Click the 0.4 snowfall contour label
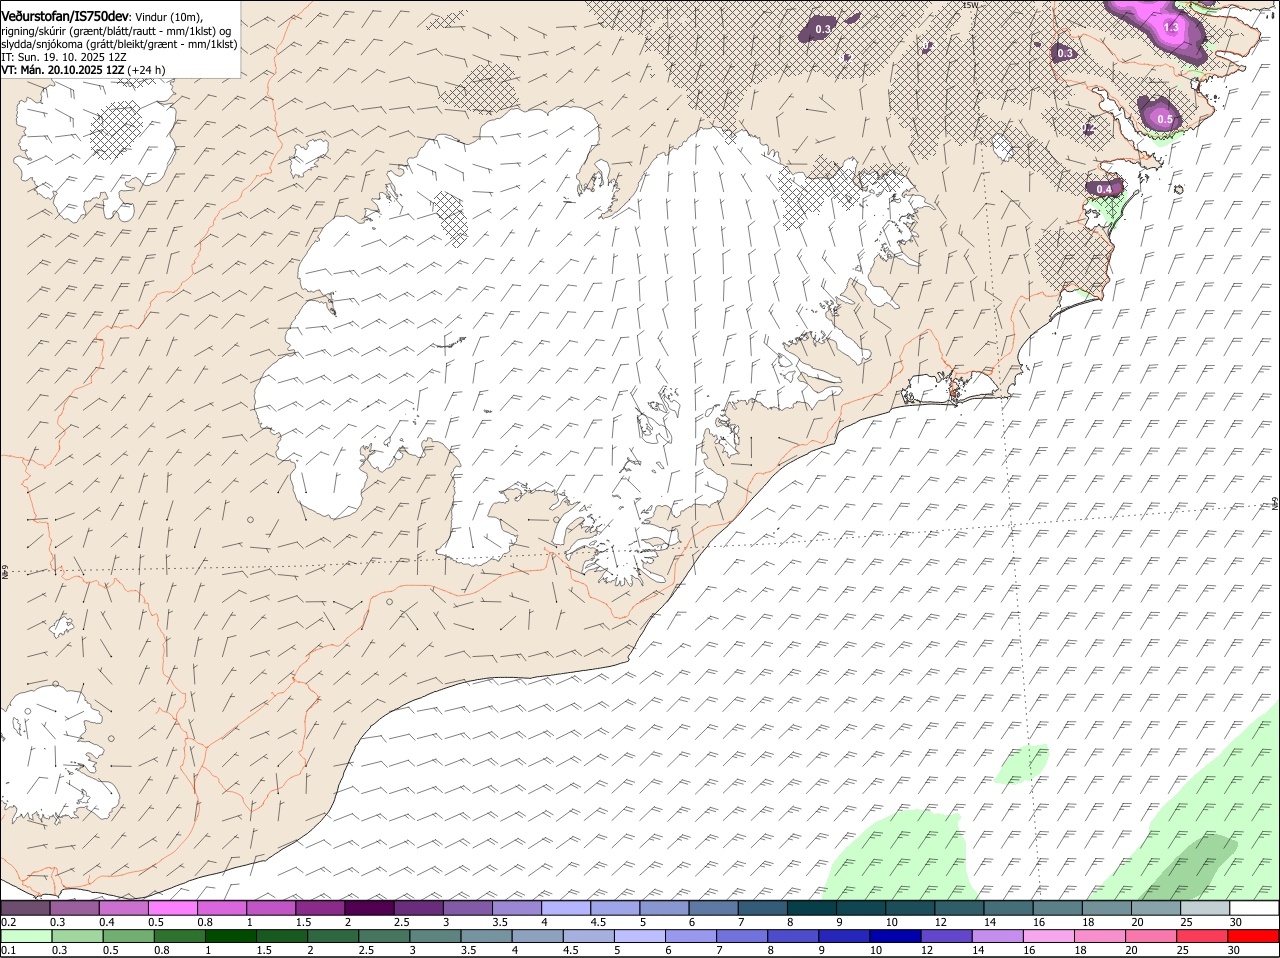1280x958 pixels. coord(1104,189)
